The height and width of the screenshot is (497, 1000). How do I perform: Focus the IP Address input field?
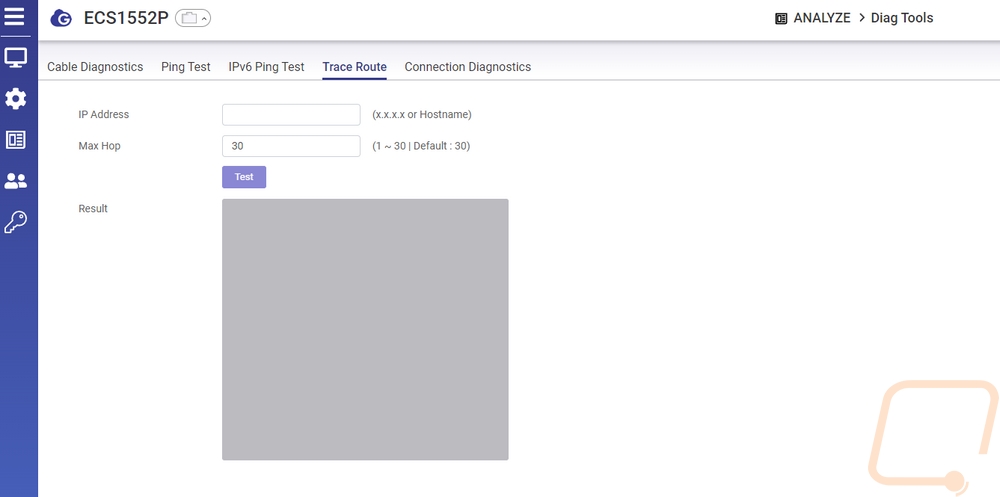click(291, 114)
